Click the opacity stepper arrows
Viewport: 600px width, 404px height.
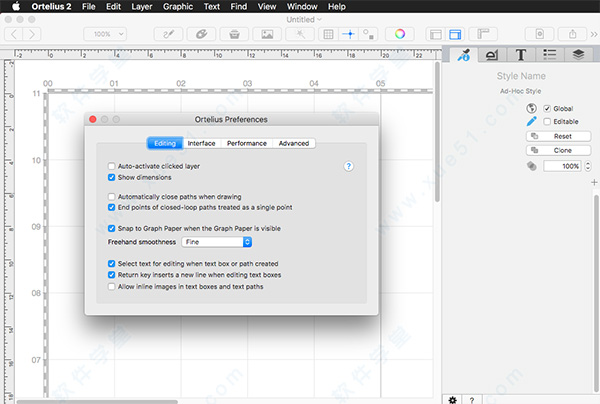click(588, 166)
